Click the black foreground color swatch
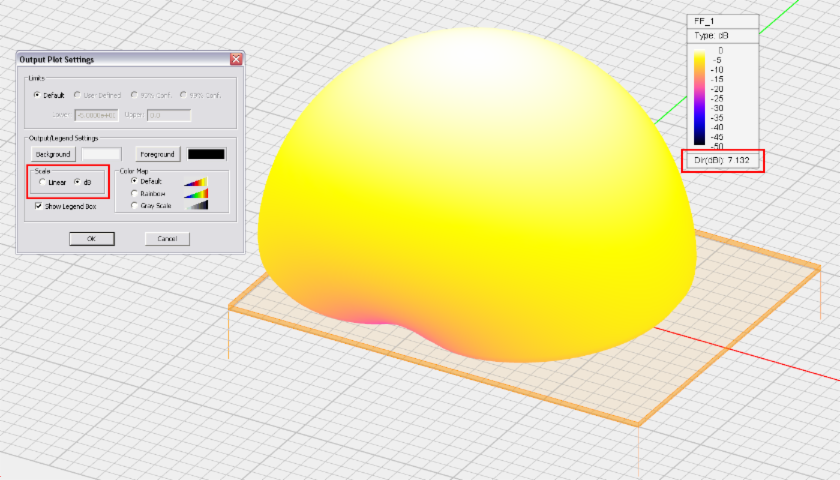 point(206,155)
